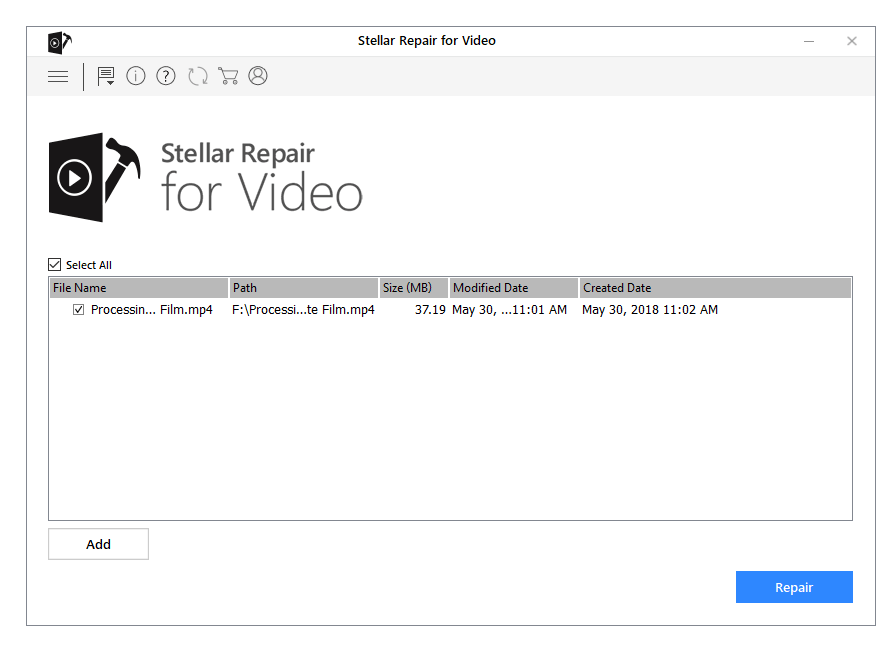Open the user account icon

tap(258, 76)
